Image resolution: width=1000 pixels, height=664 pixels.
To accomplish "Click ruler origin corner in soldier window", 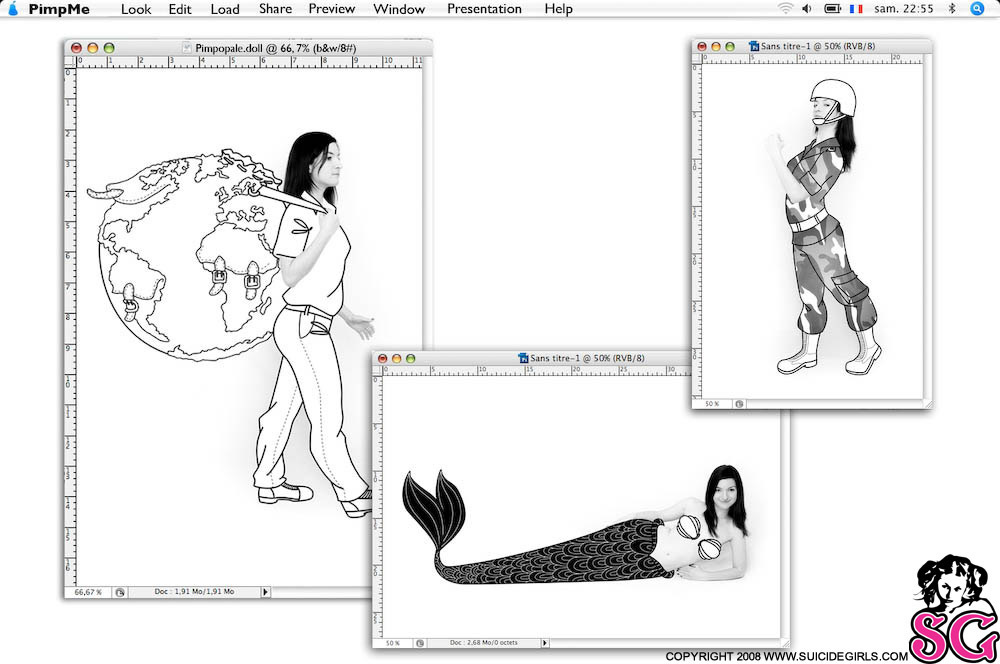I will tap(696, 59).
